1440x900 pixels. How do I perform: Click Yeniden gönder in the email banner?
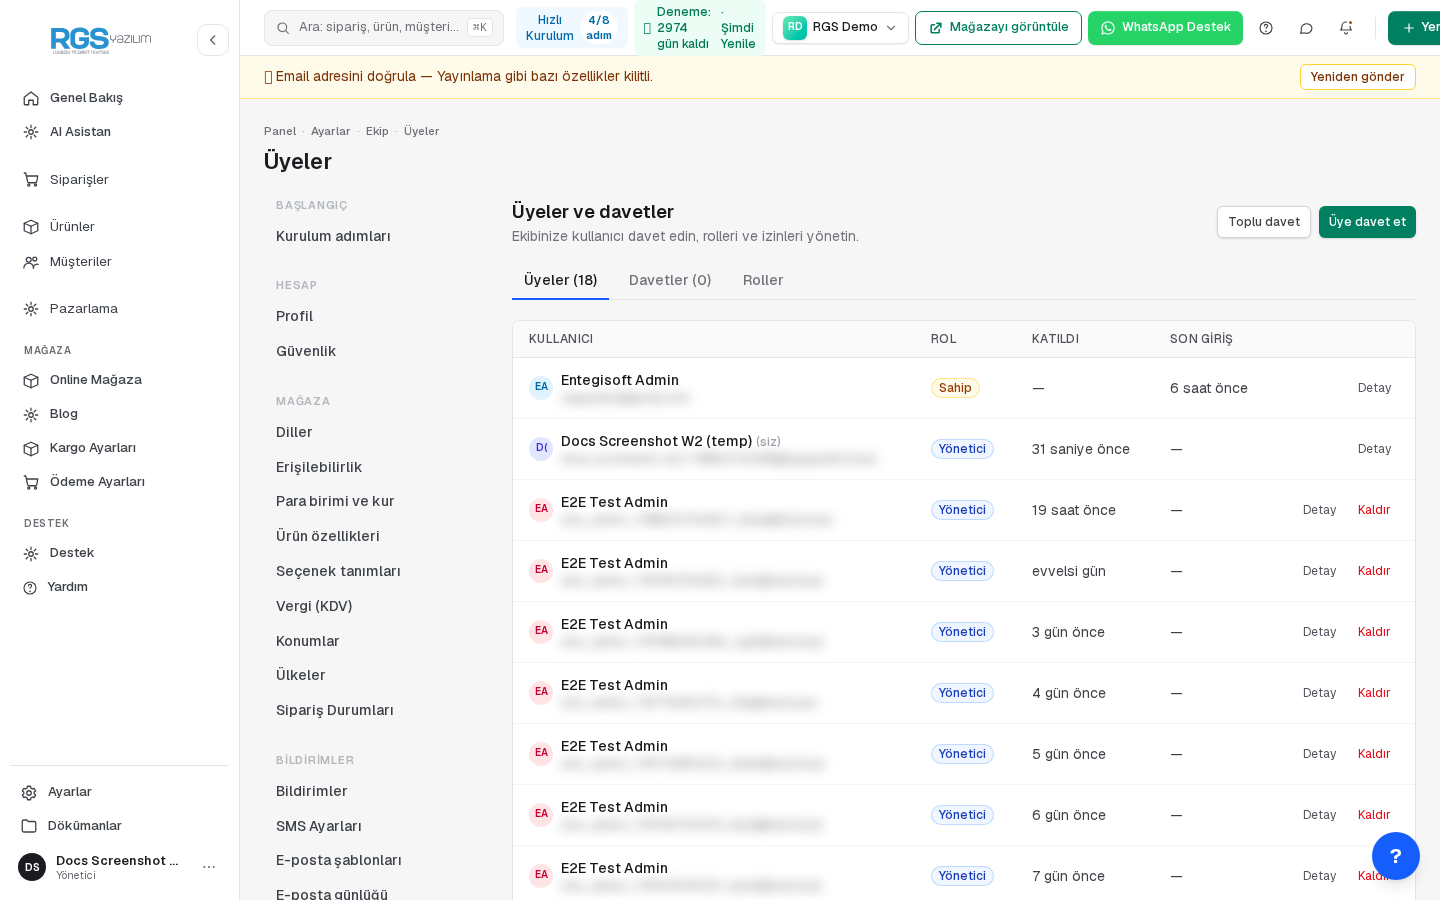click(x=1357, y=77)
